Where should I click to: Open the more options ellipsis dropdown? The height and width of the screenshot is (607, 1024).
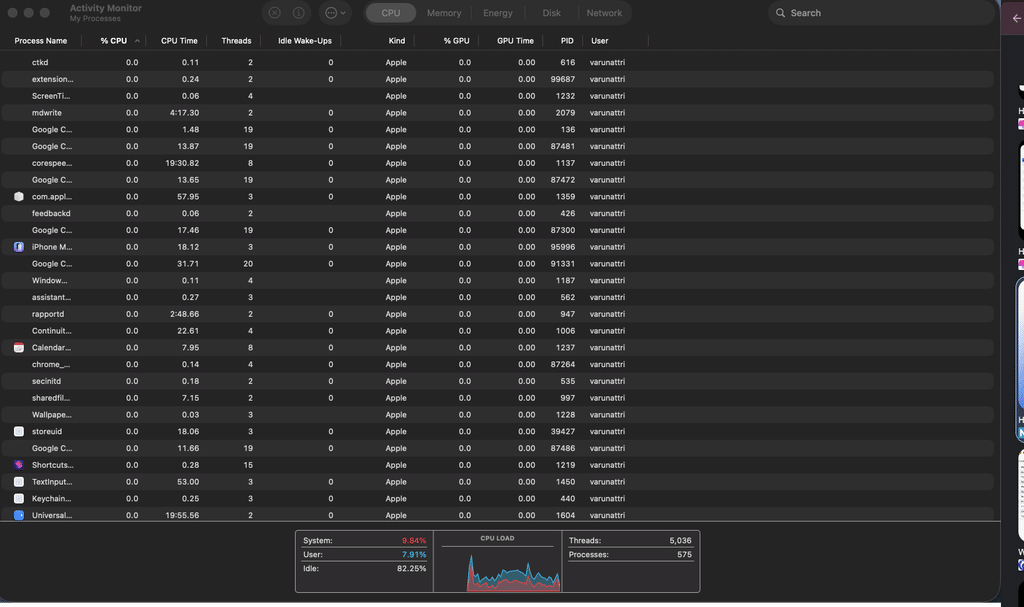[335, 13]
